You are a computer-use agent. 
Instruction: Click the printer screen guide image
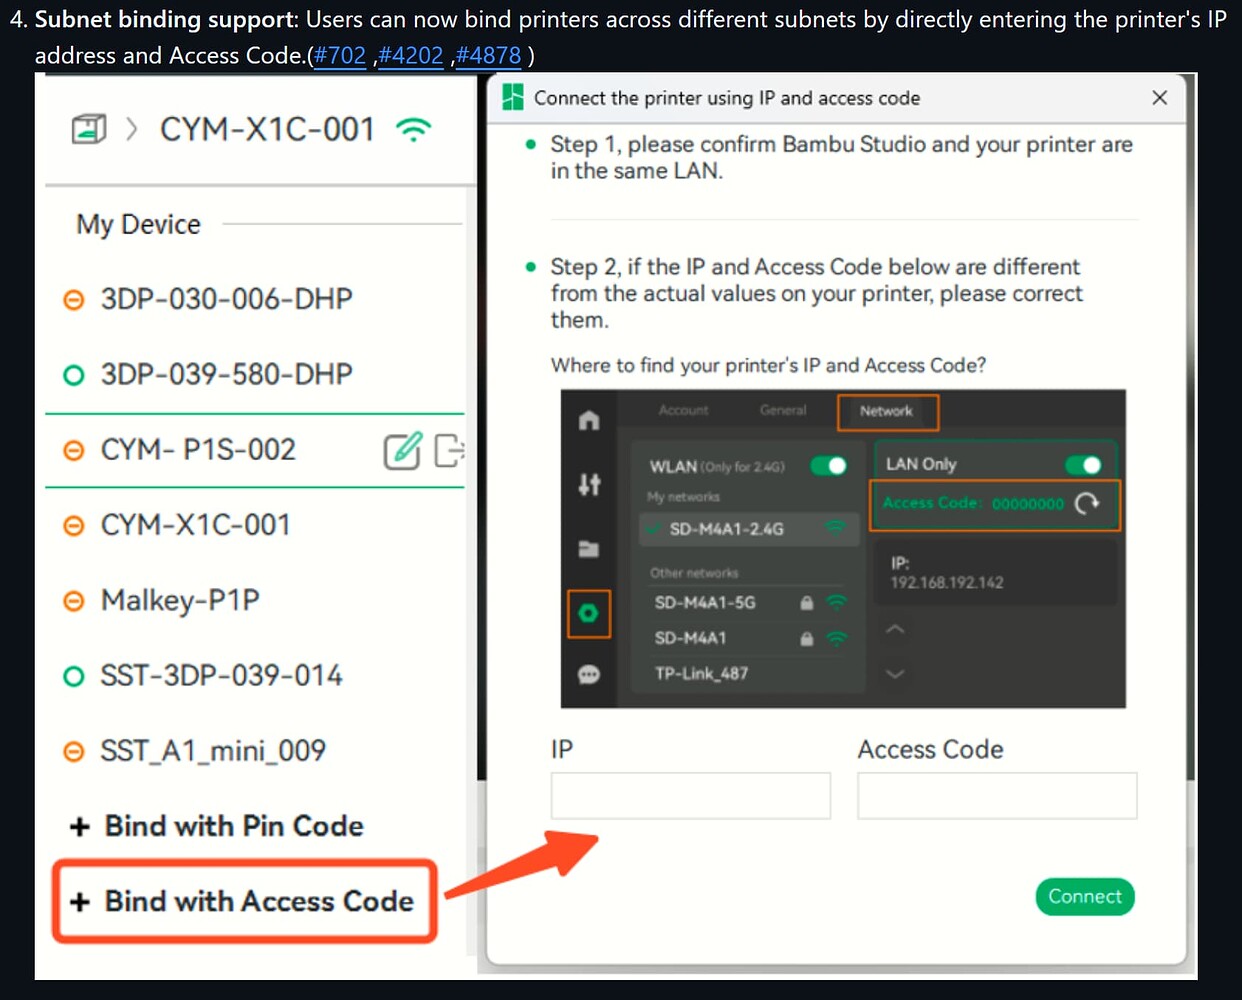coord(843,549)
